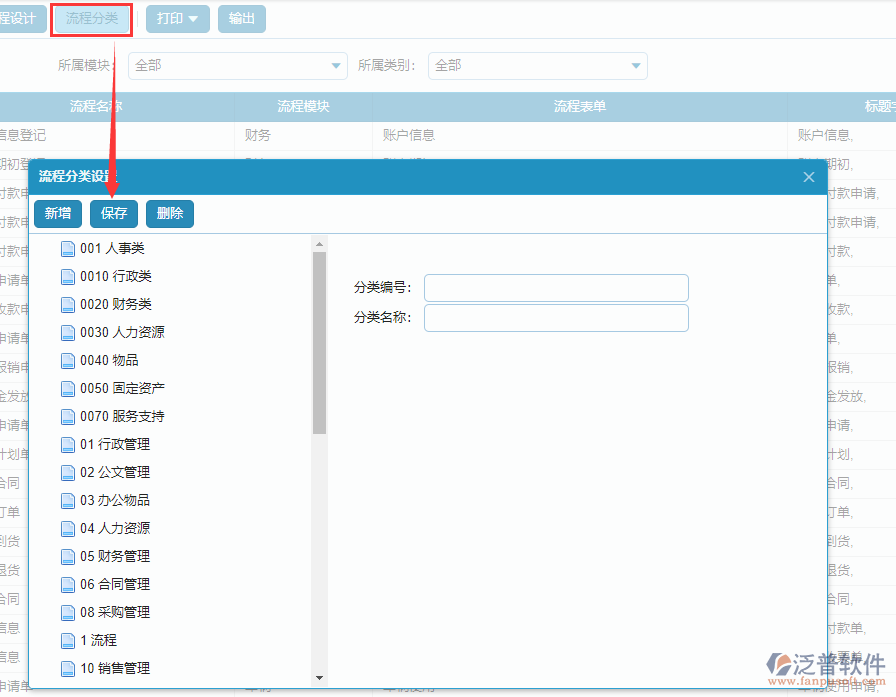Click the folder icon beside 0020 财务类

(67, 304)
